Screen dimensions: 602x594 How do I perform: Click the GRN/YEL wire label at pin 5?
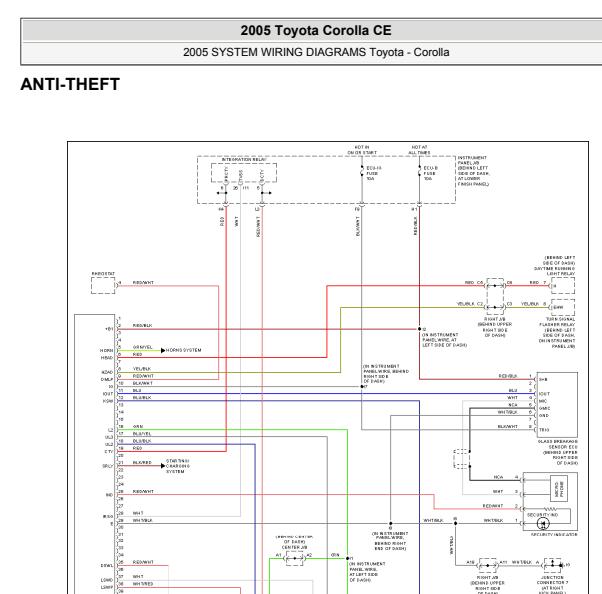point(142,347)
